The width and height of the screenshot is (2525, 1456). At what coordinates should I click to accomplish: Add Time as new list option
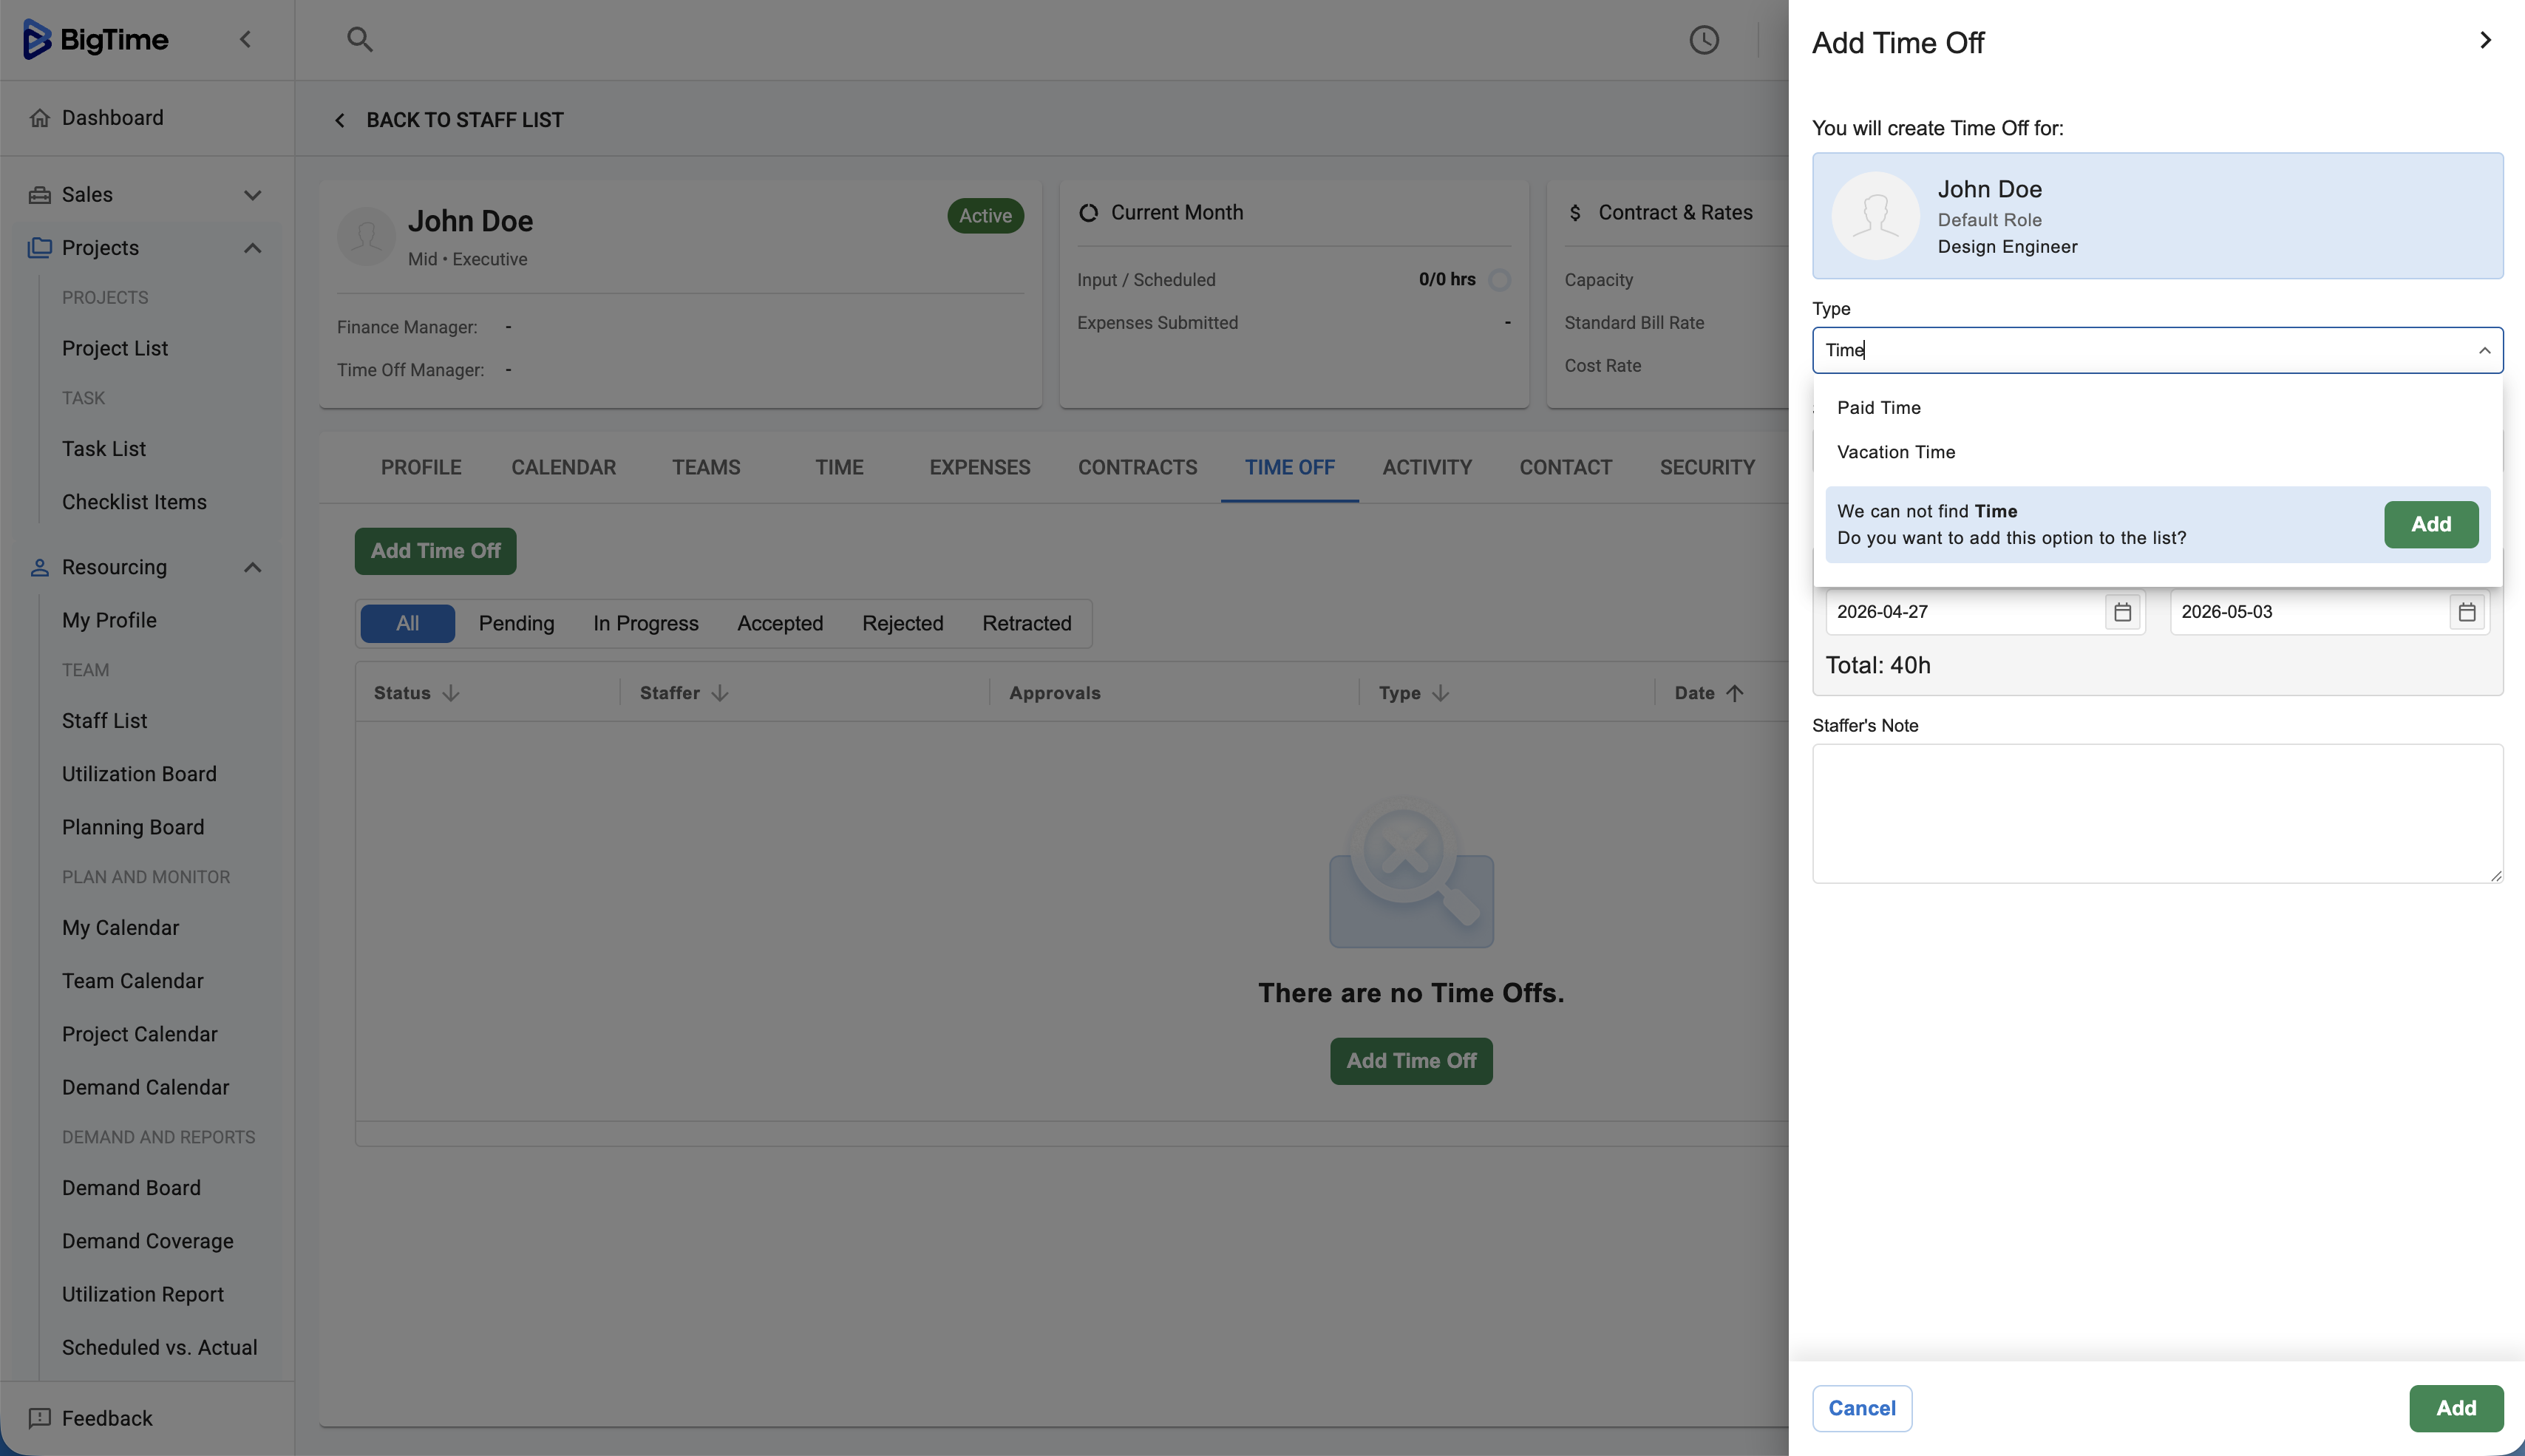coord(2430,524)
